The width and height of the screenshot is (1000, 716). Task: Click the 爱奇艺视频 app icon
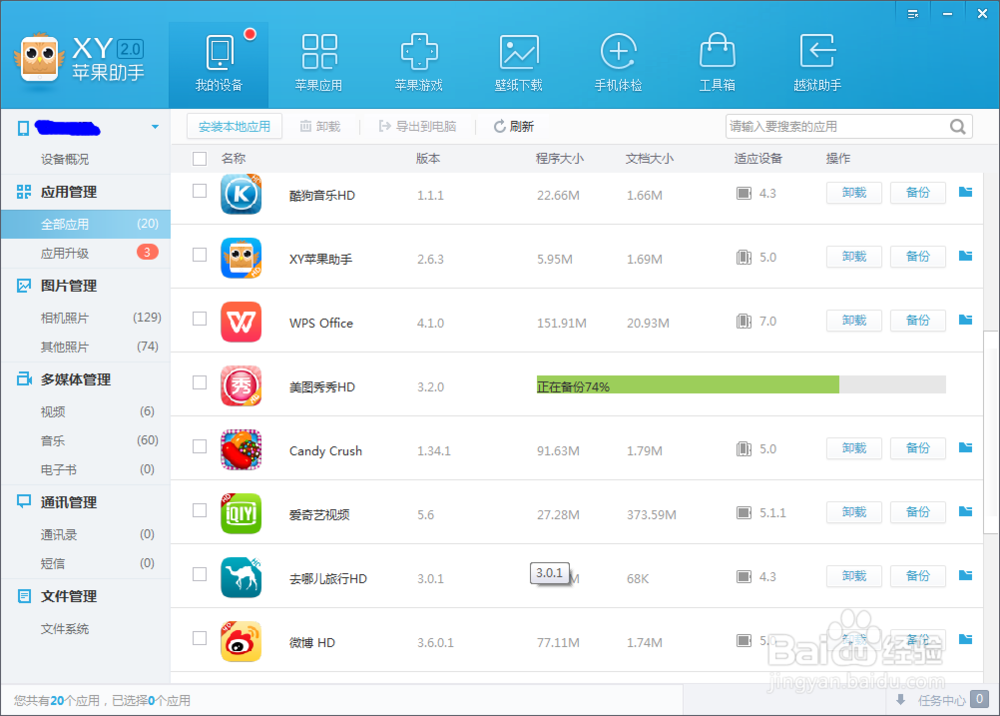click(x=241, y=513)
